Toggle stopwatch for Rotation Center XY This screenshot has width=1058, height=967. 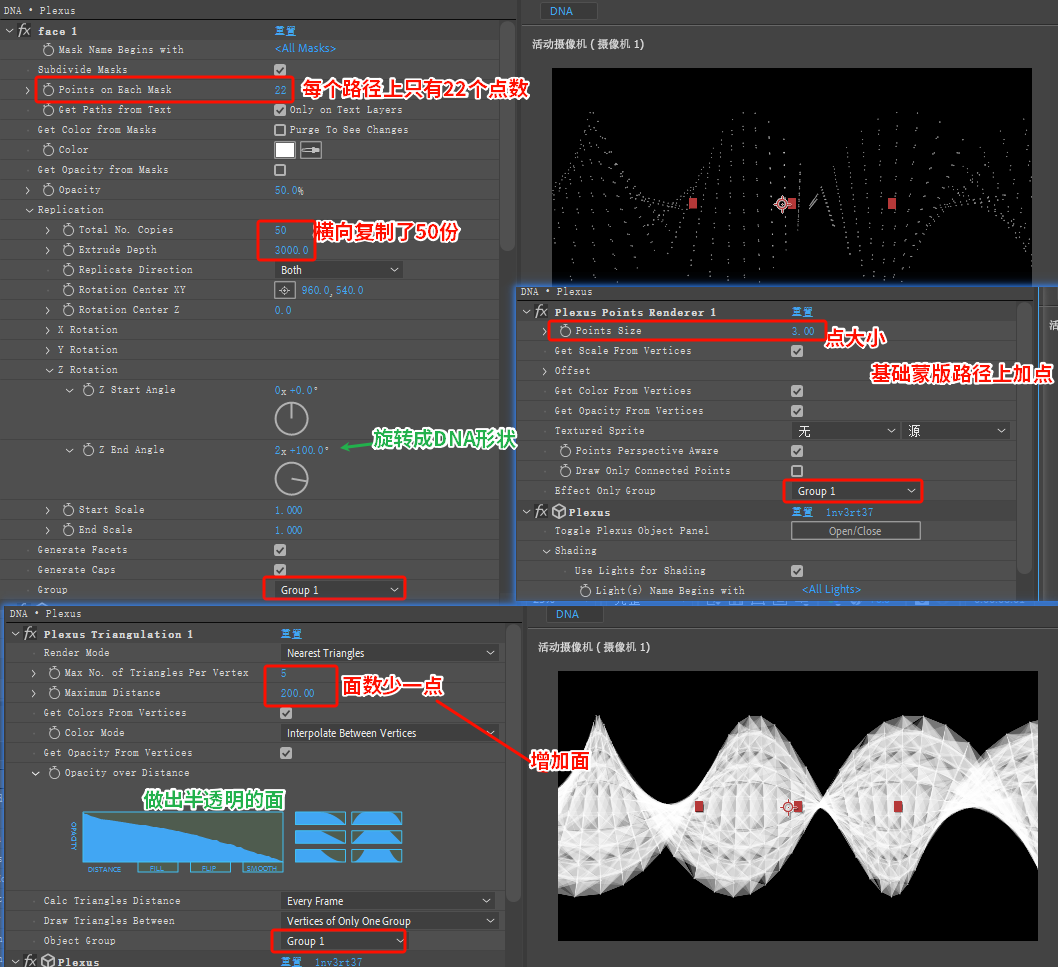[x=69, y=290]
